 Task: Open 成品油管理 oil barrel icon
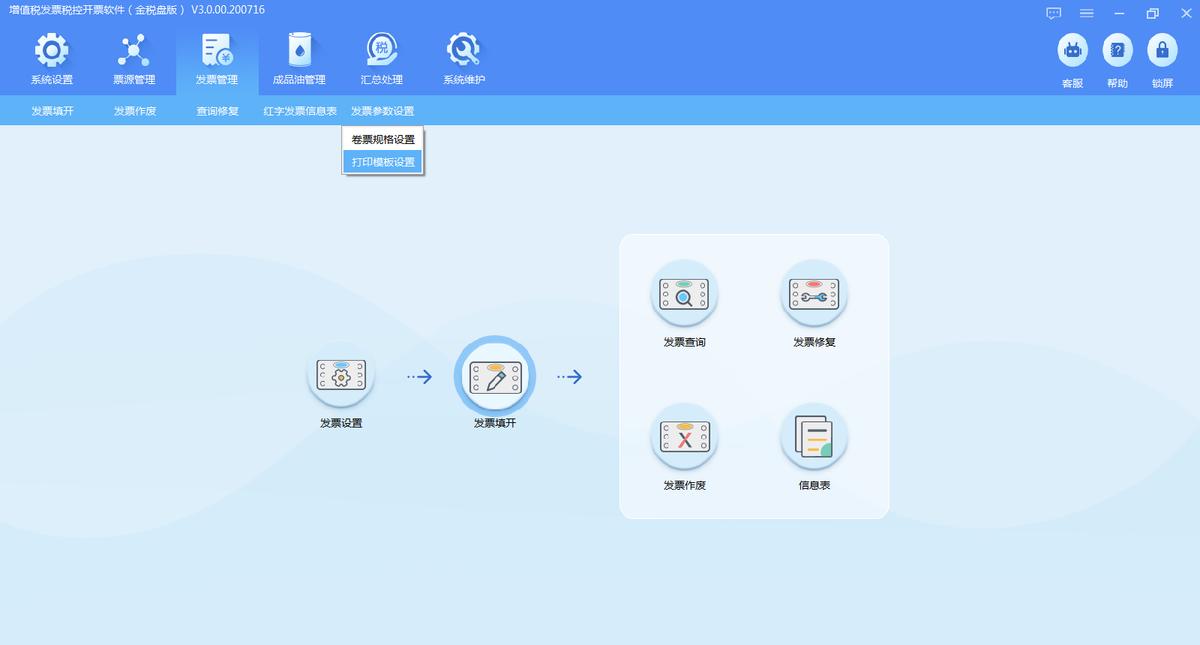[299, 50]
